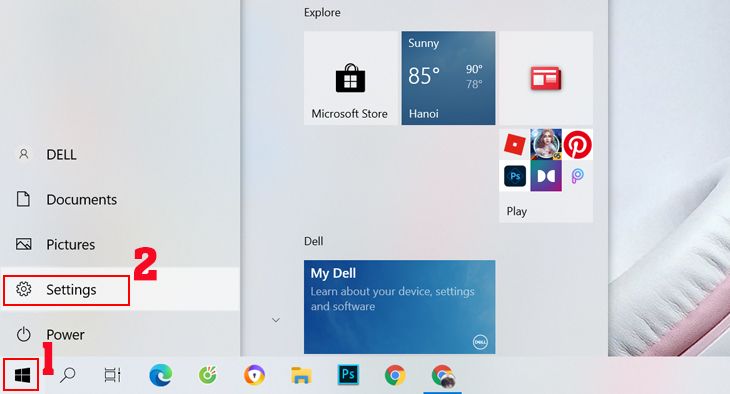The height and width of the screenshot is (394, 730).
Task: Open Photoshop Express tile in Play group
Action: click(514, 176)
